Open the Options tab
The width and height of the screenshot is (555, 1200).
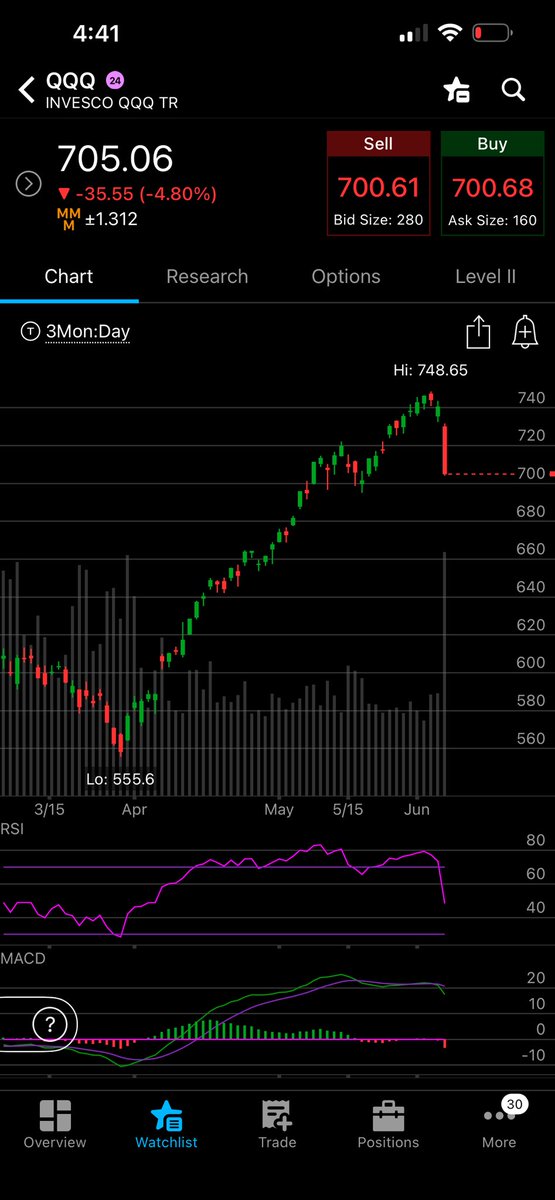pyautogui.click(x=346, y=276)
